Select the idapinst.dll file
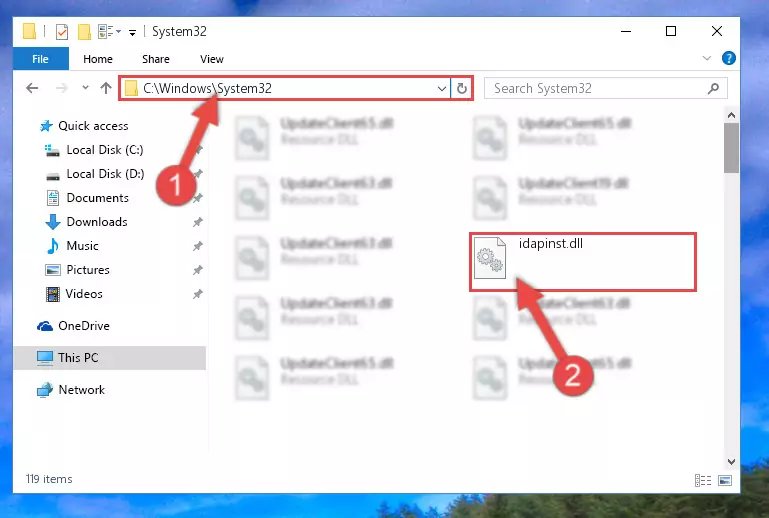Viewport: 769px width, 518px height. point(583,262)
